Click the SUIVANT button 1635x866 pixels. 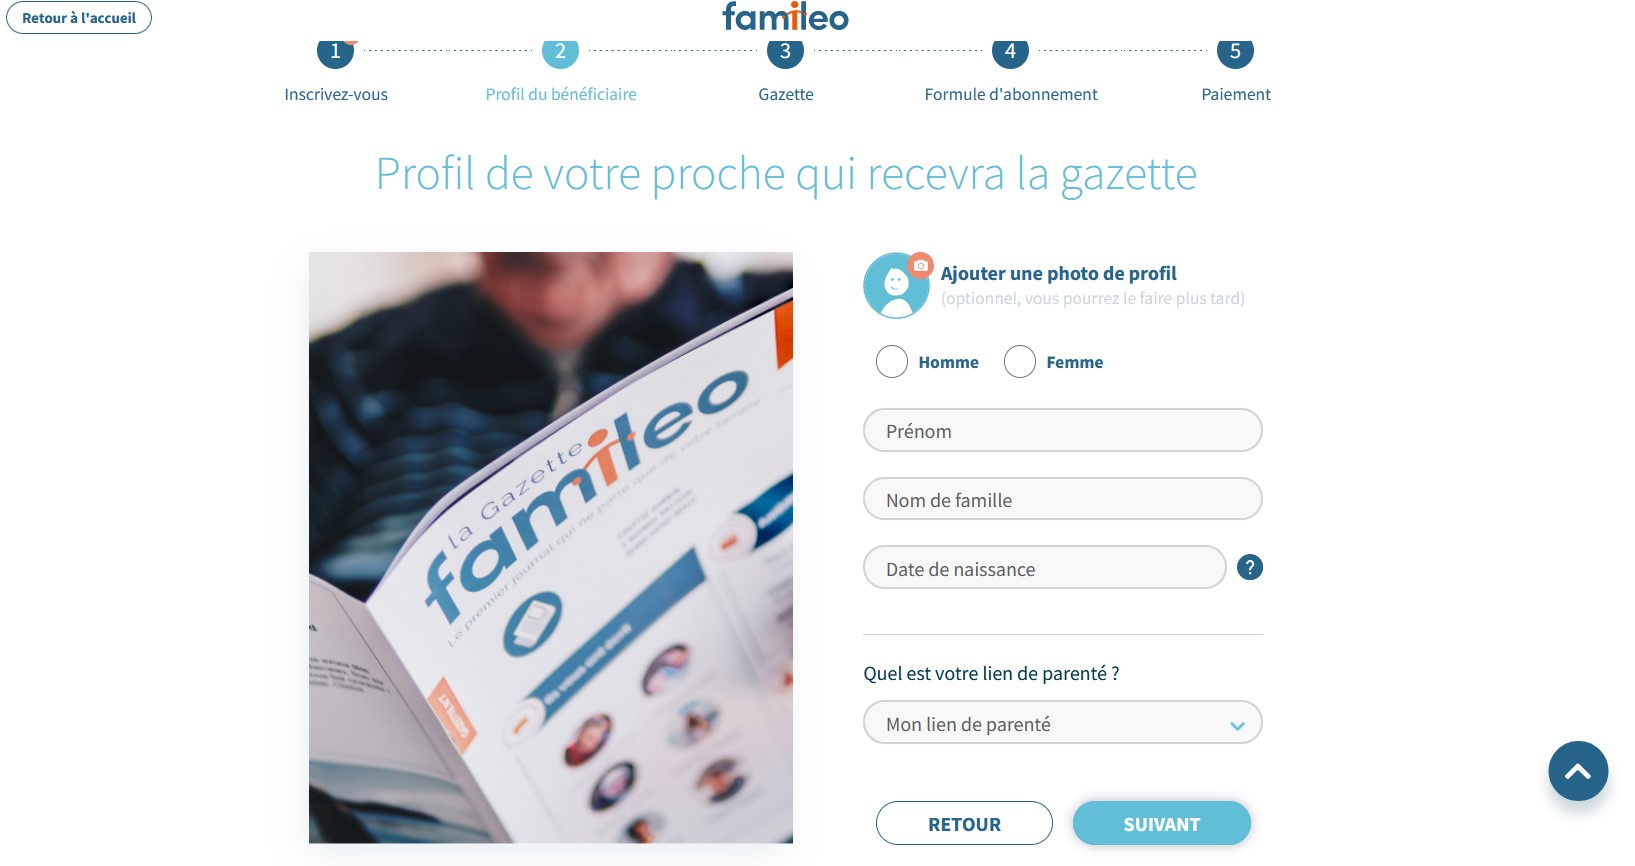point(1161,823)
